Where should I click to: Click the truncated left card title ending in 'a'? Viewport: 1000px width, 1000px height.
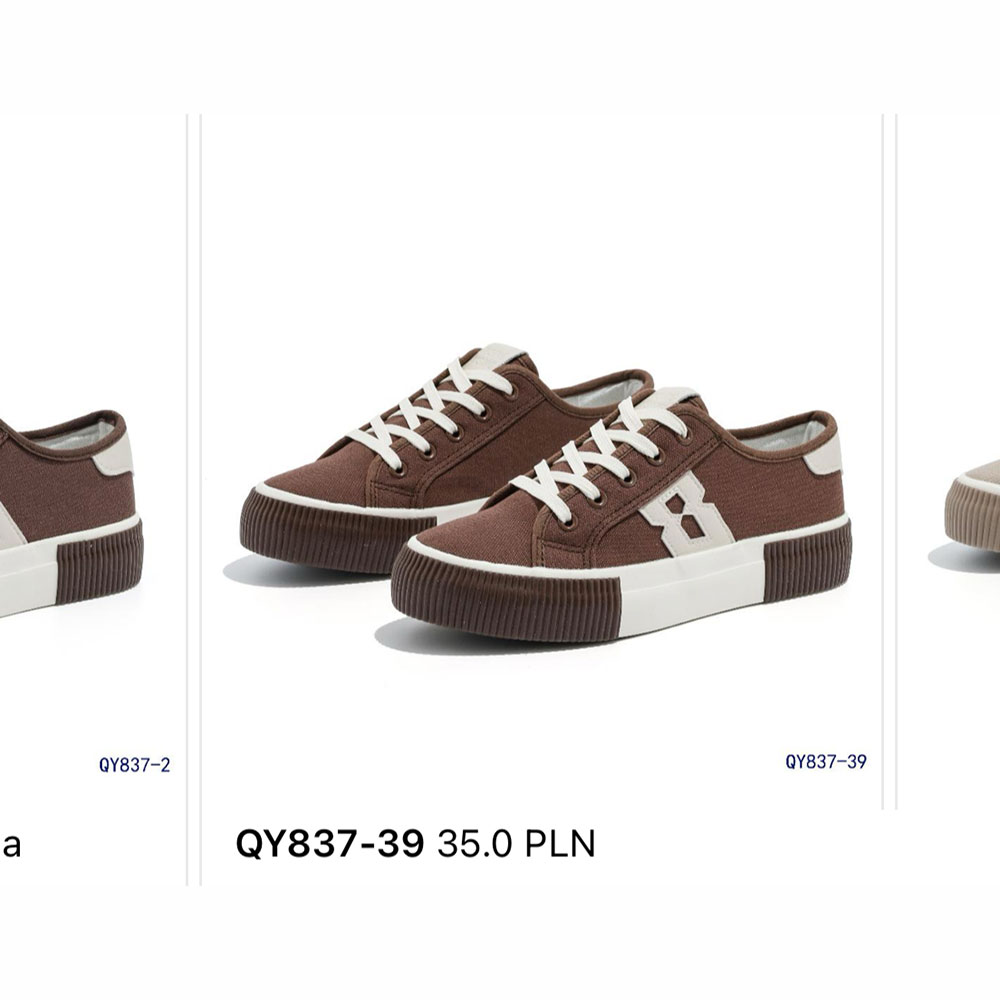[11, 845]
